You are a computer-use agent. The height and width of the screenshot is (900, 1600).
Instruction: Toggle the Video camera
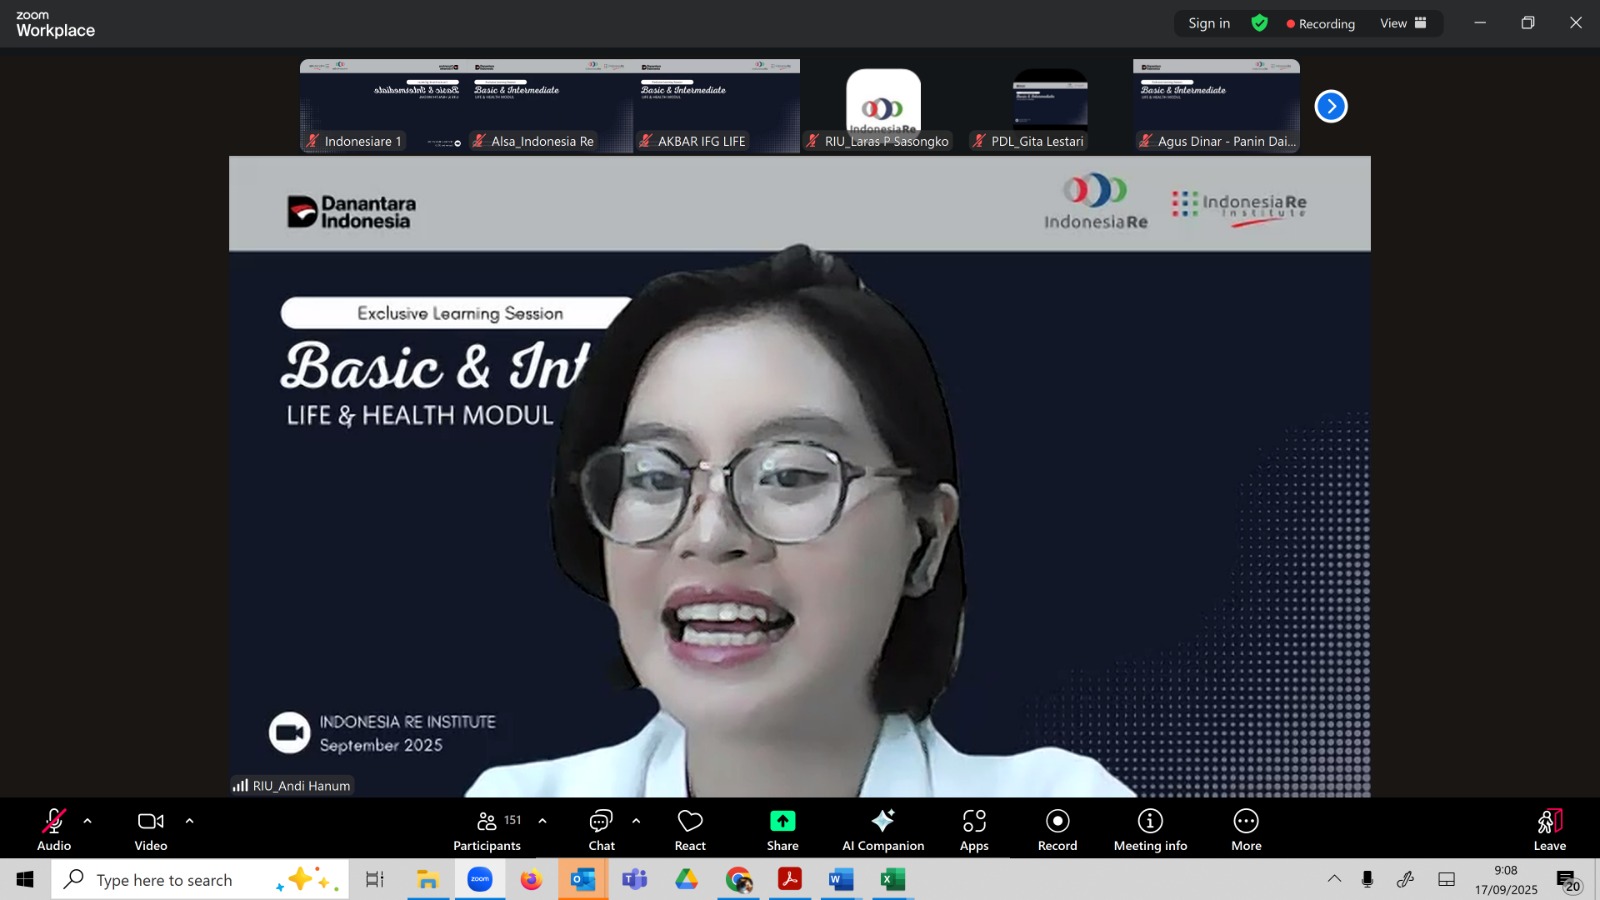[151, 829]
